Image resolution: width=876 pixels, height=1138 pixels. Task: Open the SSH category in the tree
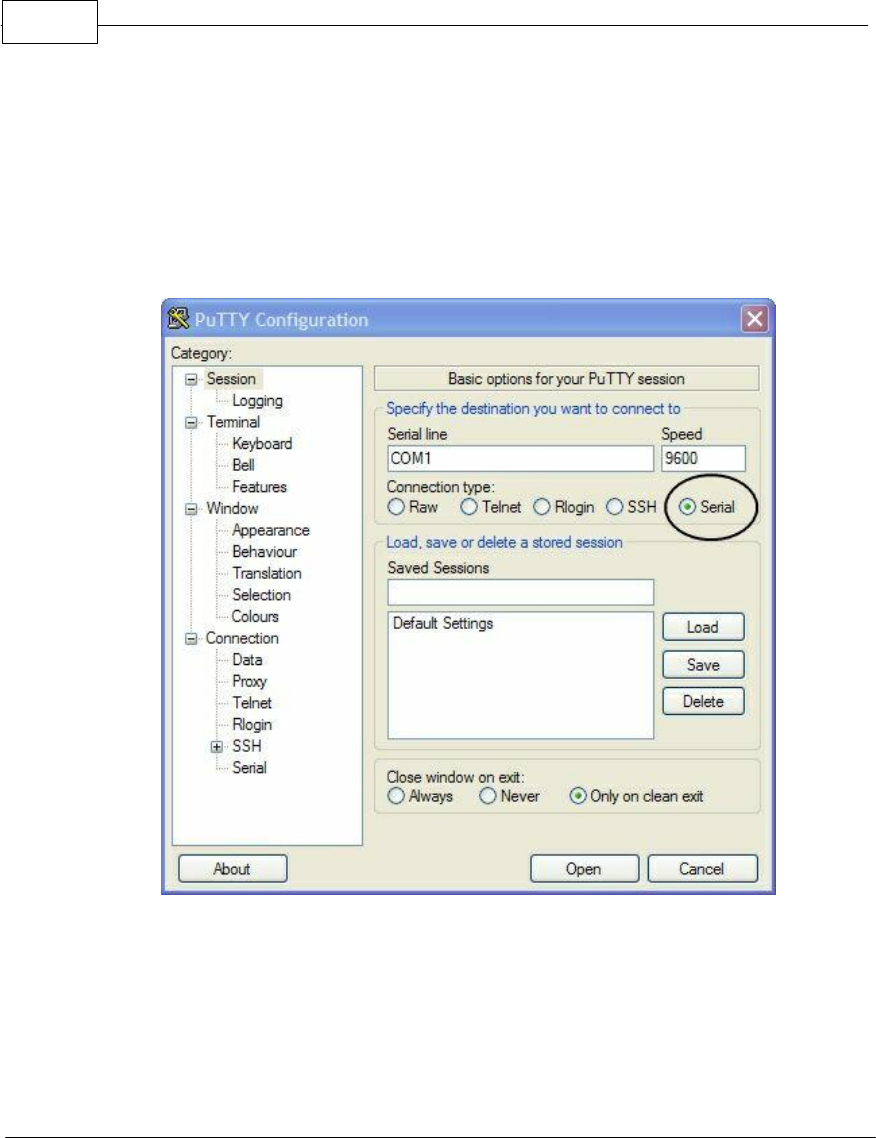(247, 746)
